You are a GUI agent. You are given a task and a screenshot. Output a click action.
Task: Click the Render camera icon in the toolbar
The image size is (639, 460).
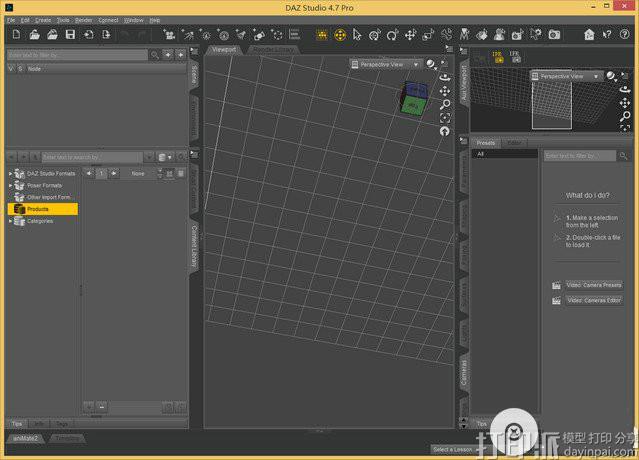click(554, 35)
